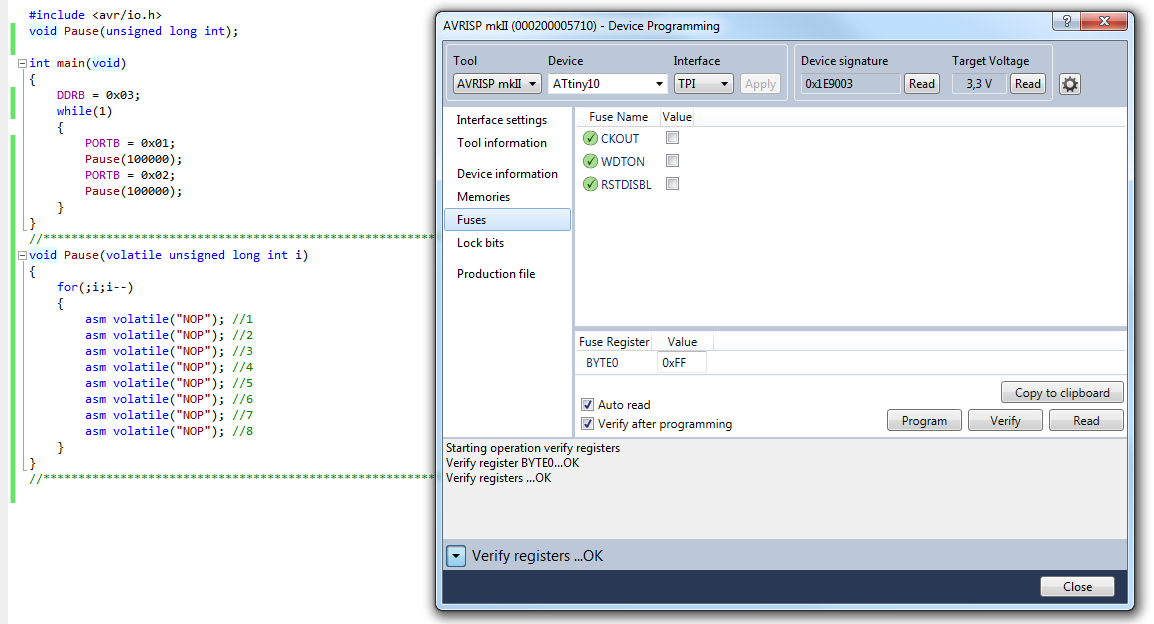Viewport: 1154px width, 624px height.
Task: Open Device information page
Action: point(507,174)
